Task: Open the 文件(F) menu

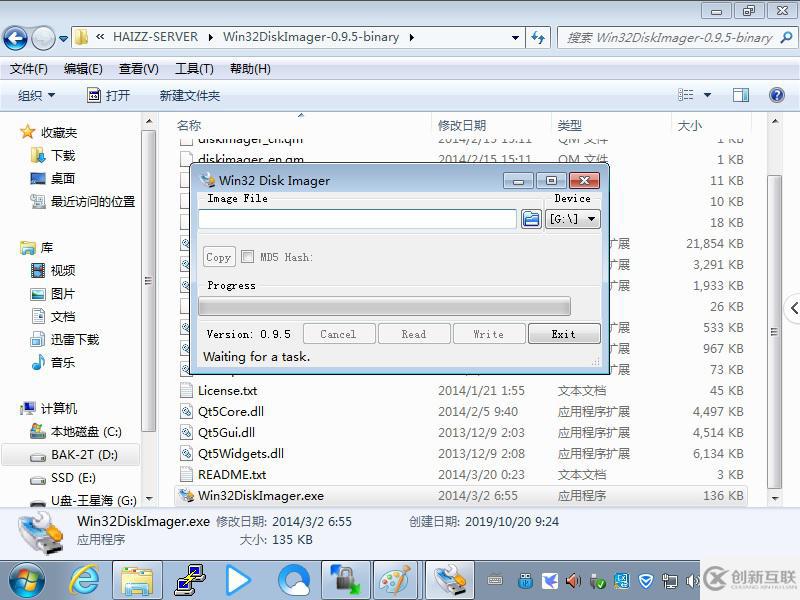Action: 29,68
